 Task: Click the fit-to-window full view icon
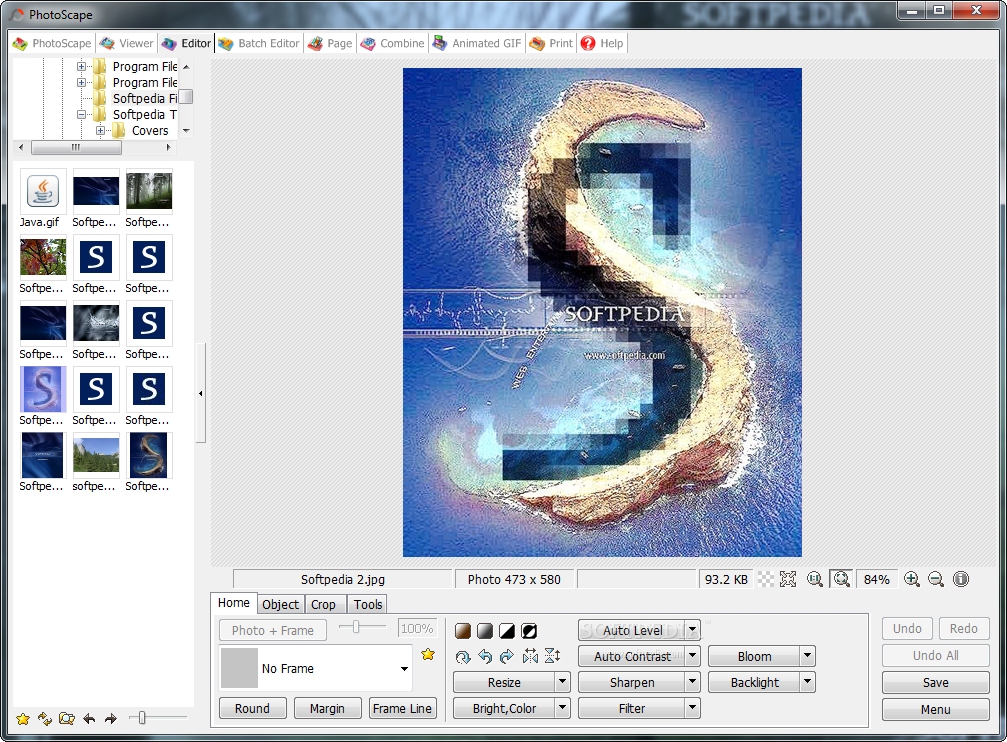tap(788, 579)
